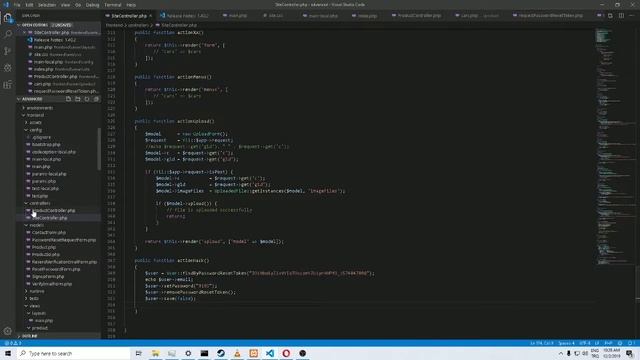Click errors and warnings status bar indicator
The height and width of the screenshot is (360, 640).
13,343
